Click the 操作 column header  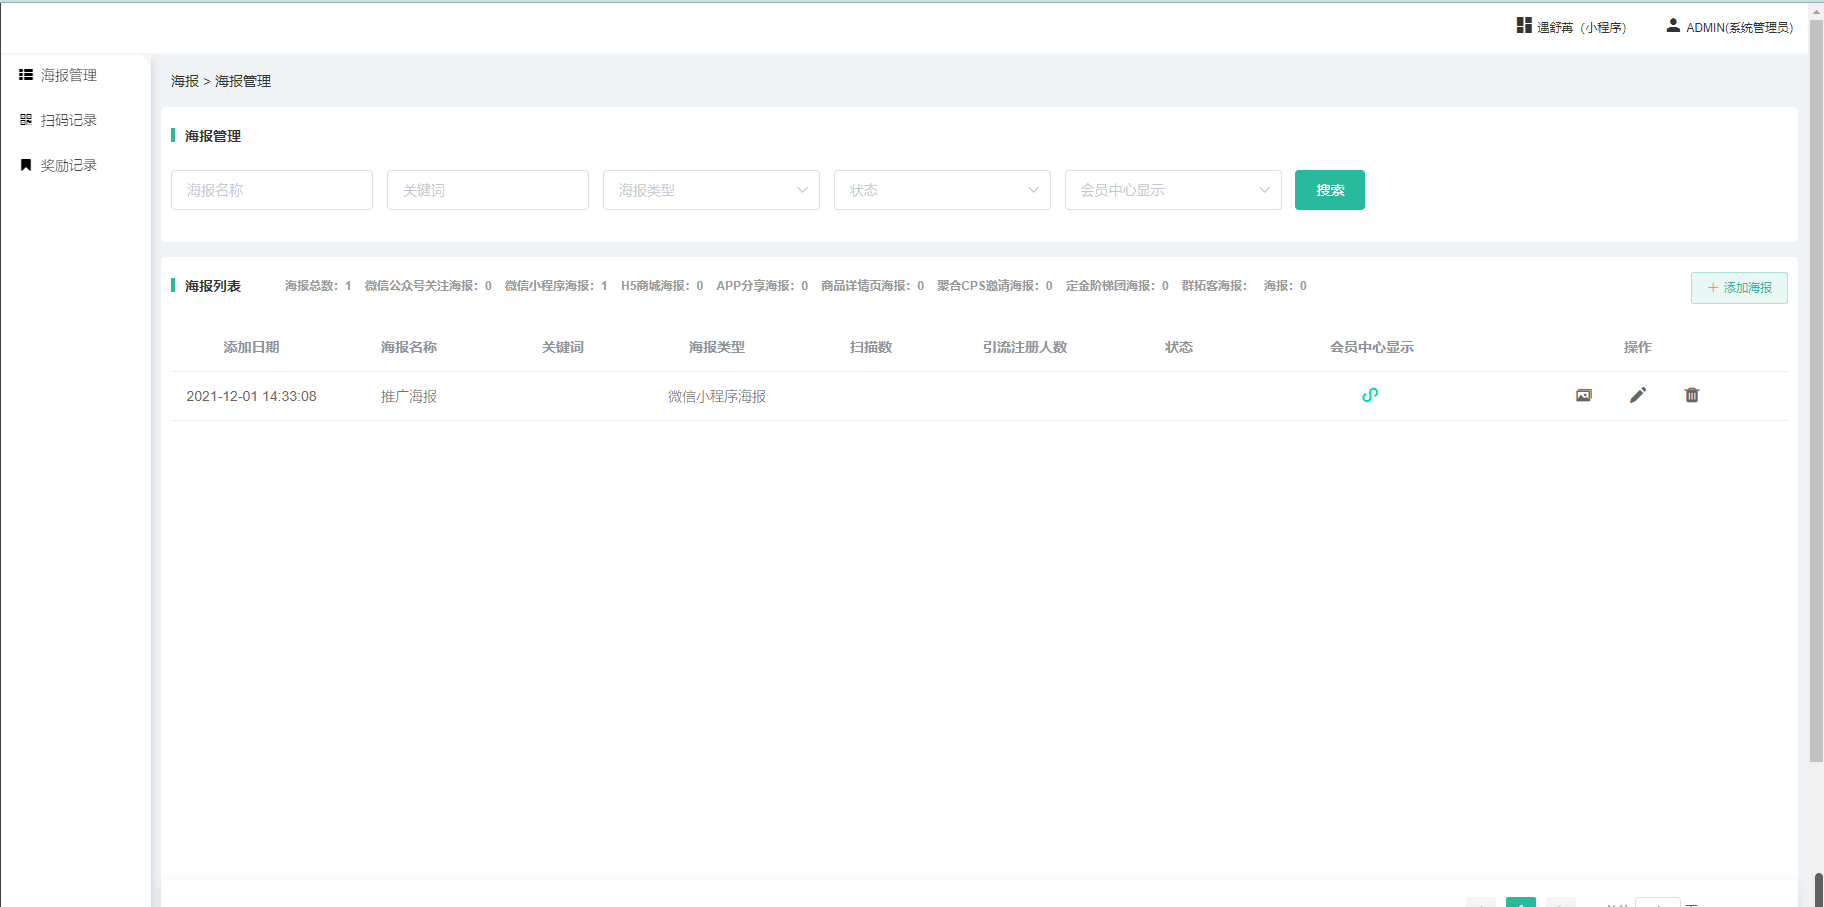1638,347
